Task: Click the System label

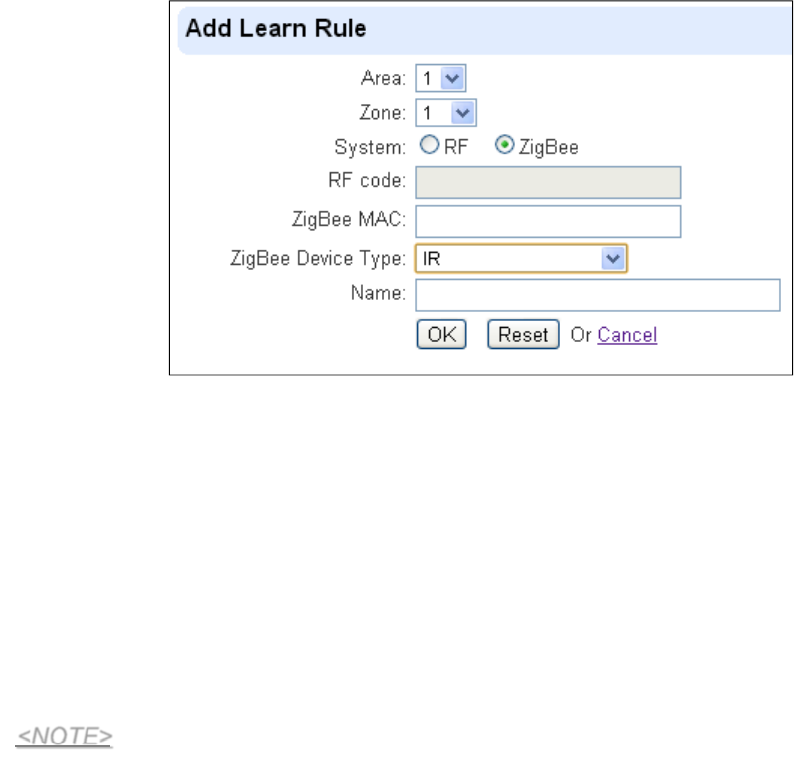Action: (x=370, y=147)
